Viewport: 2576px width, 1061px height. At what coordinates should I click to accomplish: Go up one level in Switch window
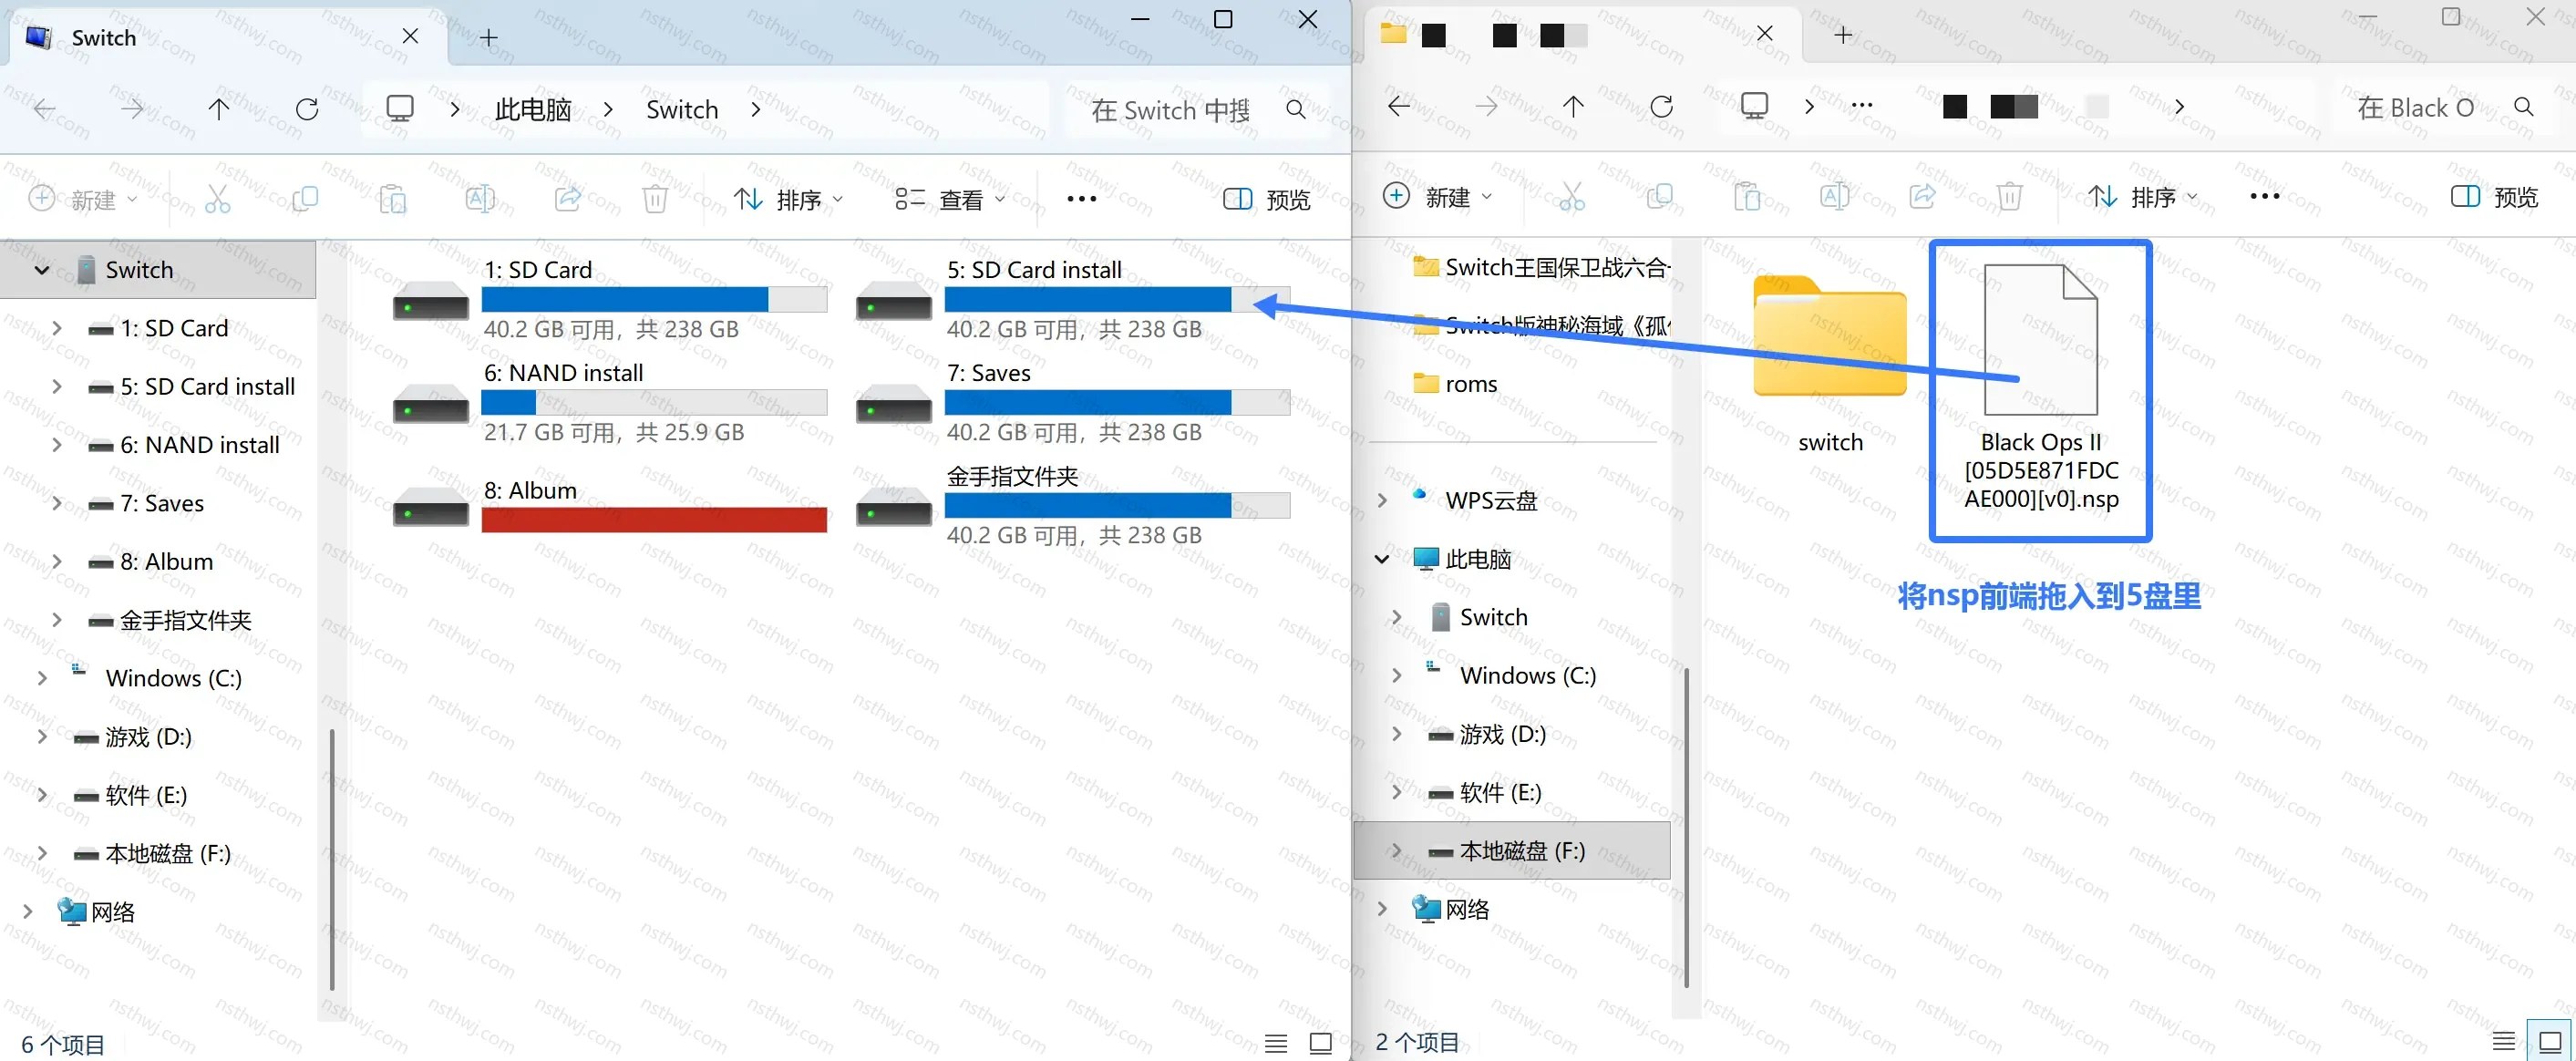(219, 109)
